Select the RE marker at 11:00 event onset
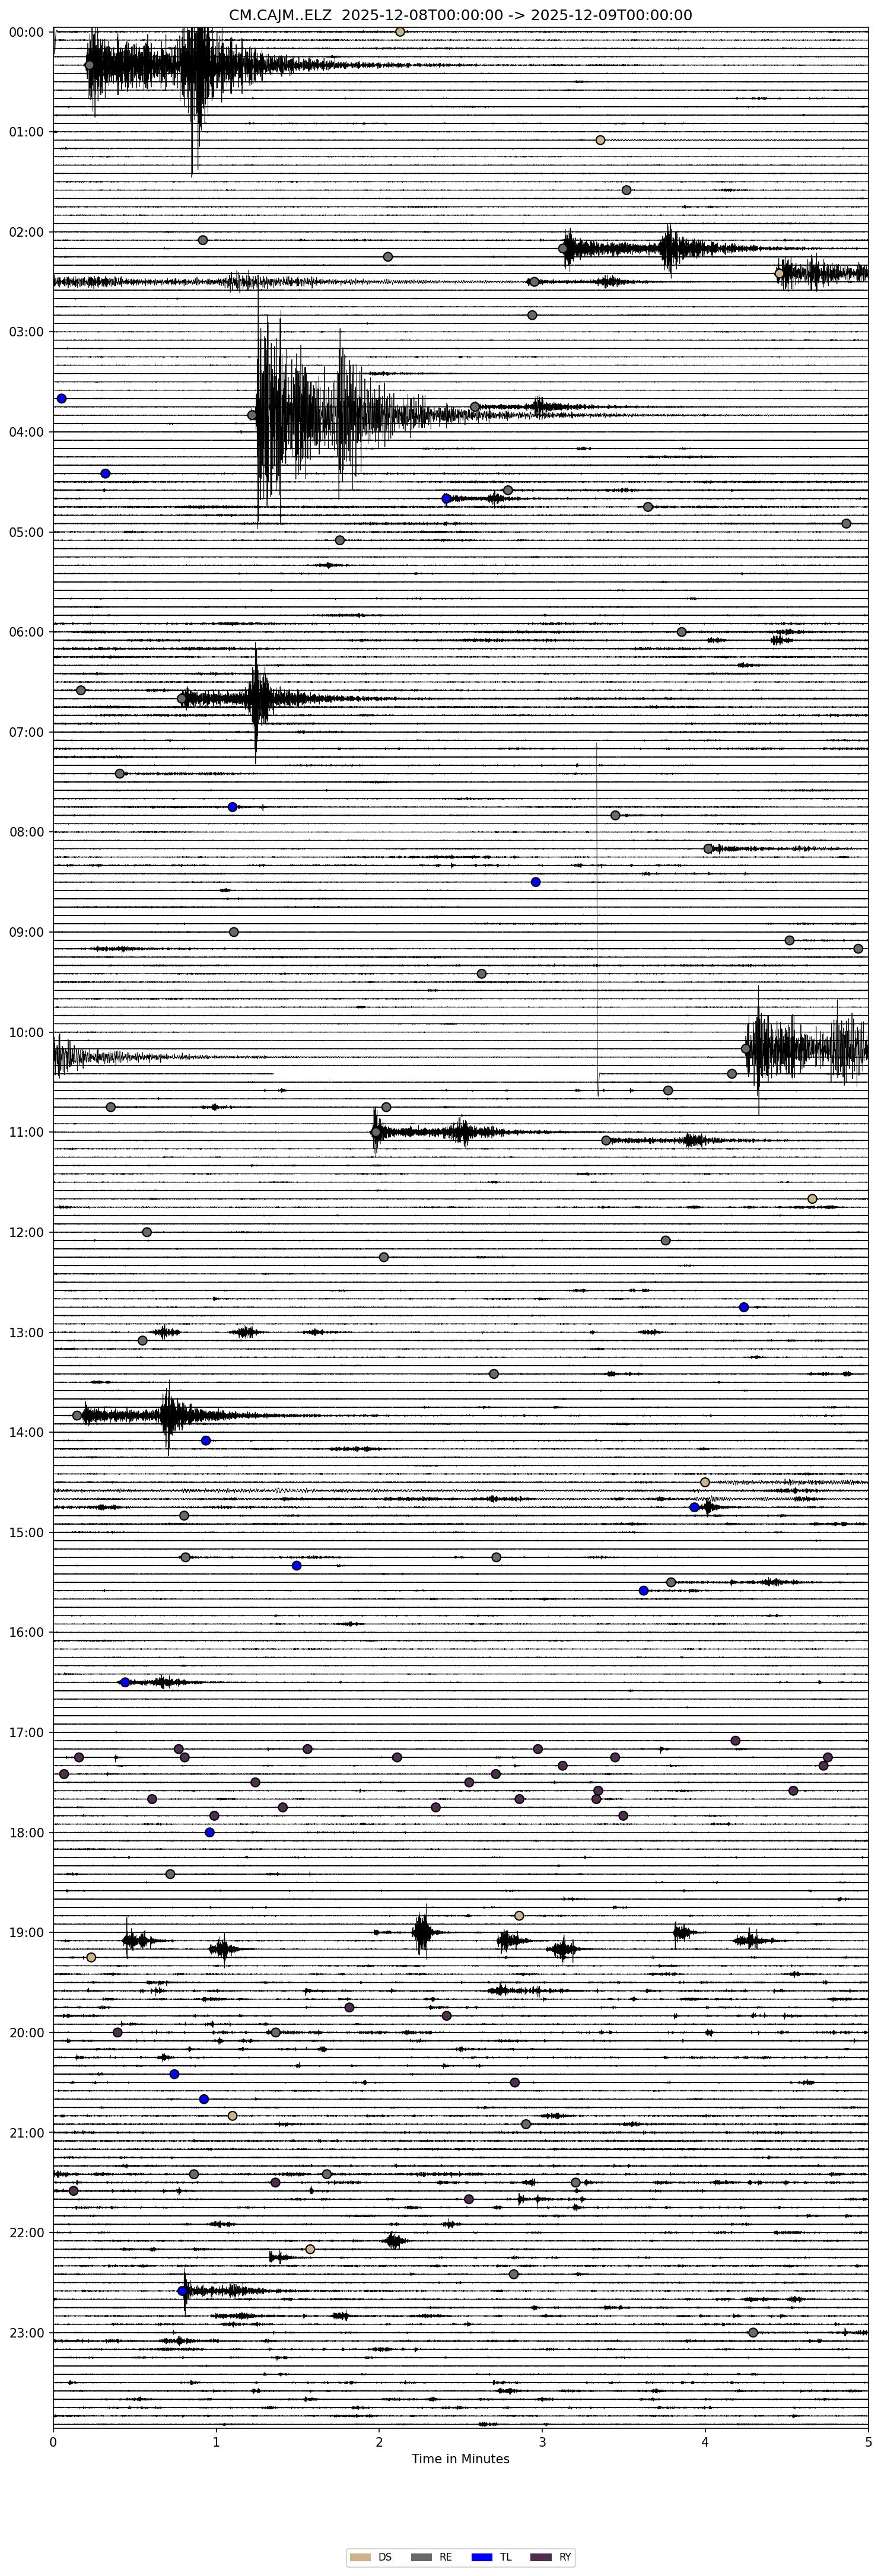 tap(376, 1132)
